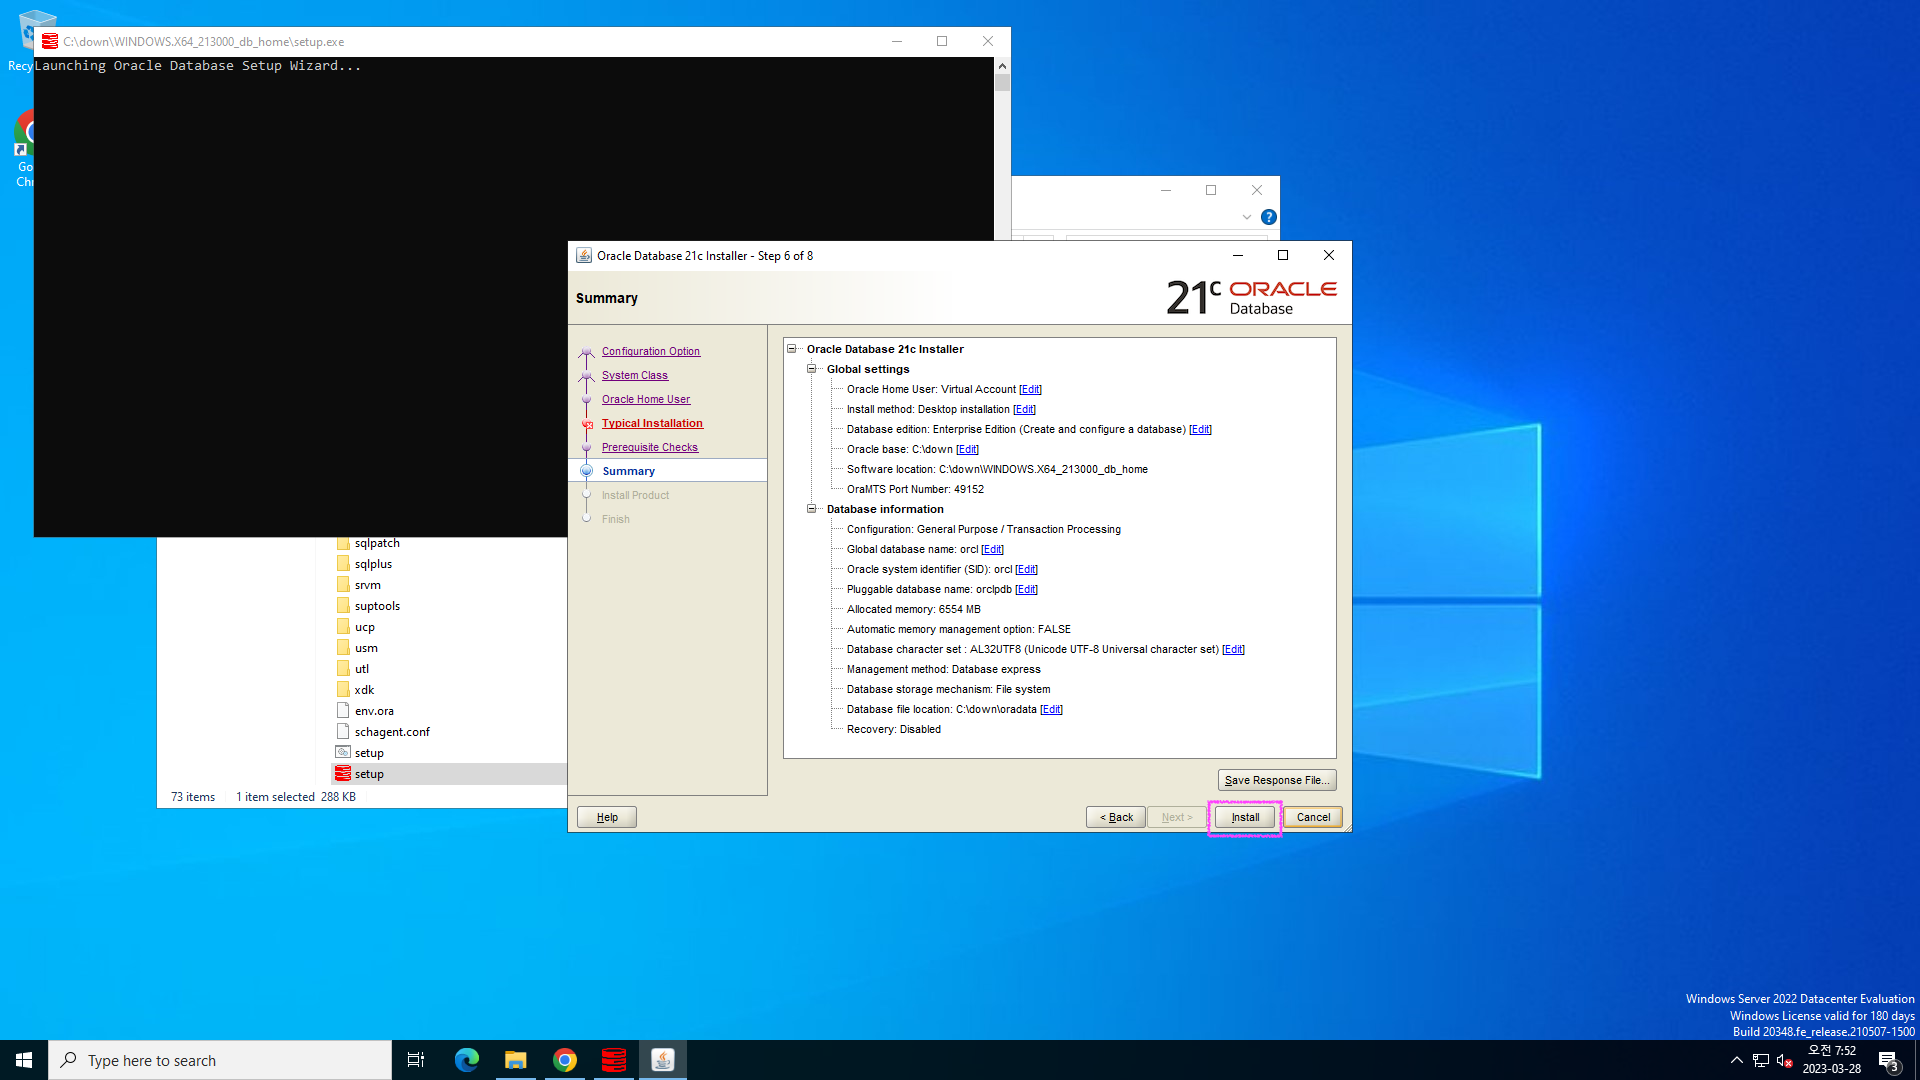Click the Cancel button in installer

(1313, 817)
